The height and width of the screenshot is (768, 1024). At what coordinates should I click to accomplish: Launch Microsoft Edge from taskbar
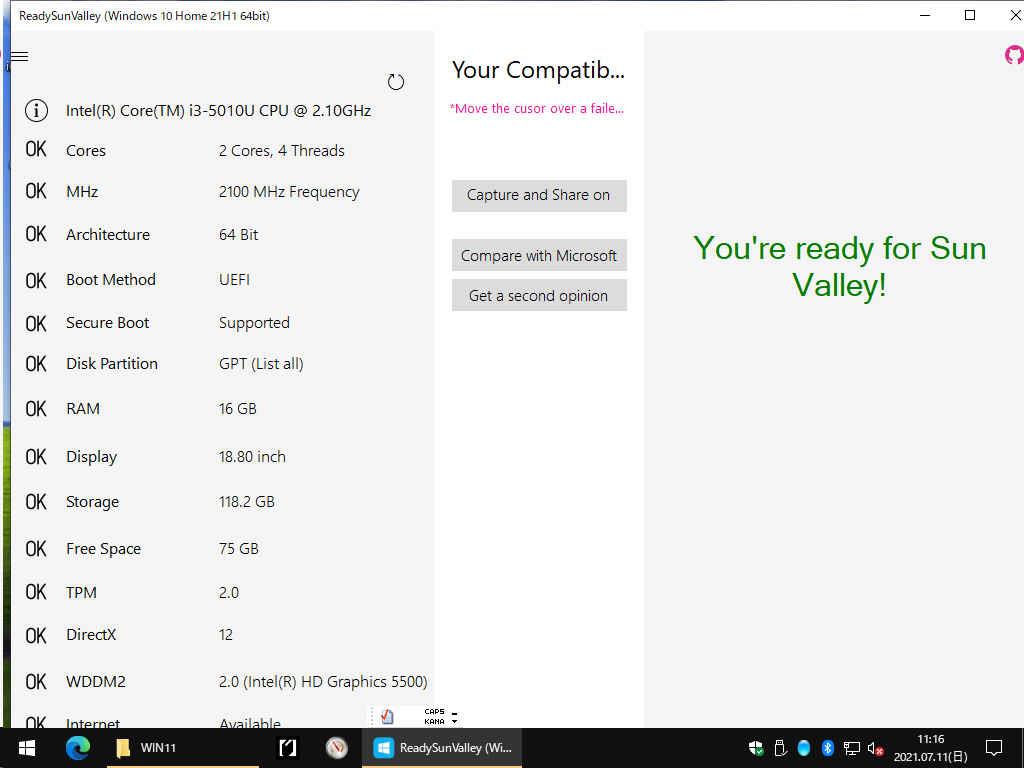click(x=78, y=748)
